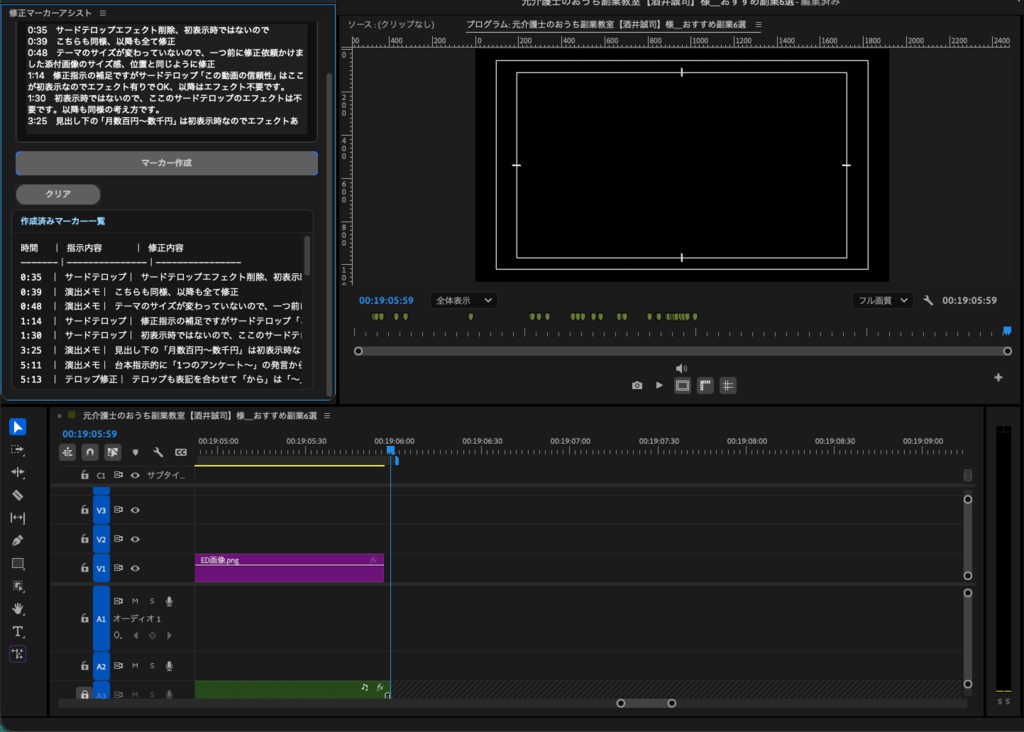Select the ED画像.png clip
This screenshot has width=1024, height=732.
click(x=289, y=568)
